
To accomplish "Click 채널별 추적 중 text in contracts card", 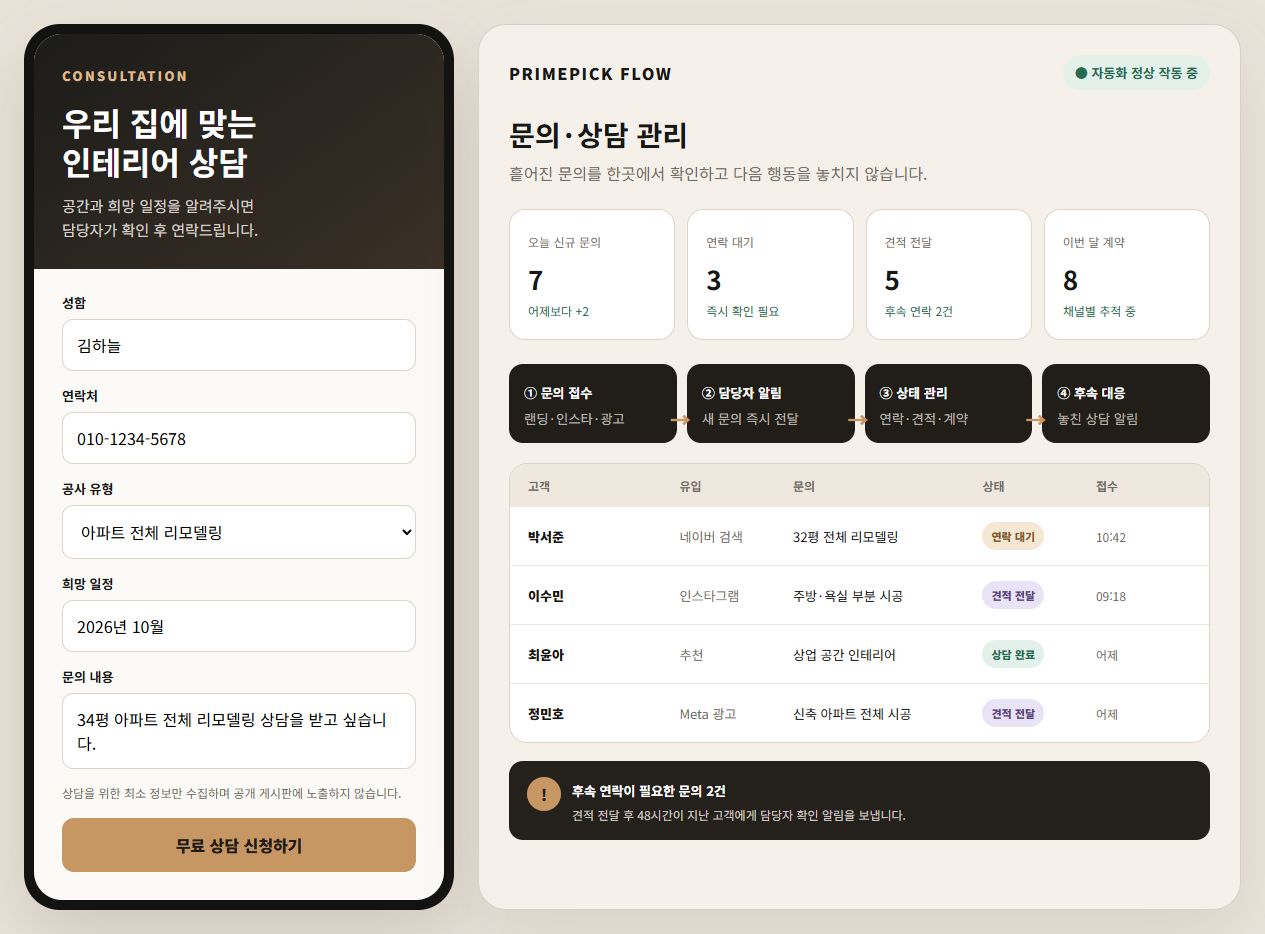I will tap(1099, 311).
